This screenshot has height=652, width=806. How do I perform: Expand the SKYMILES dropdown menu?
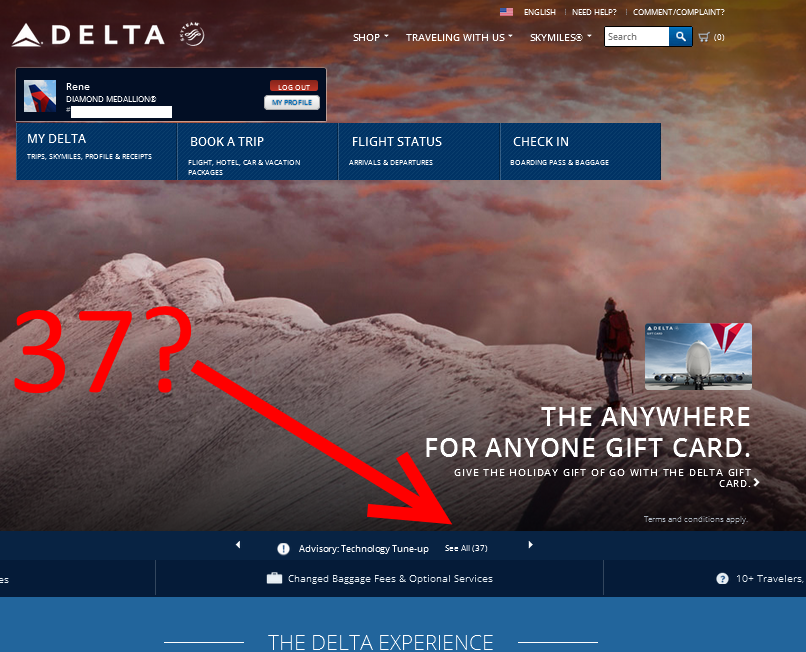point(561,38)
